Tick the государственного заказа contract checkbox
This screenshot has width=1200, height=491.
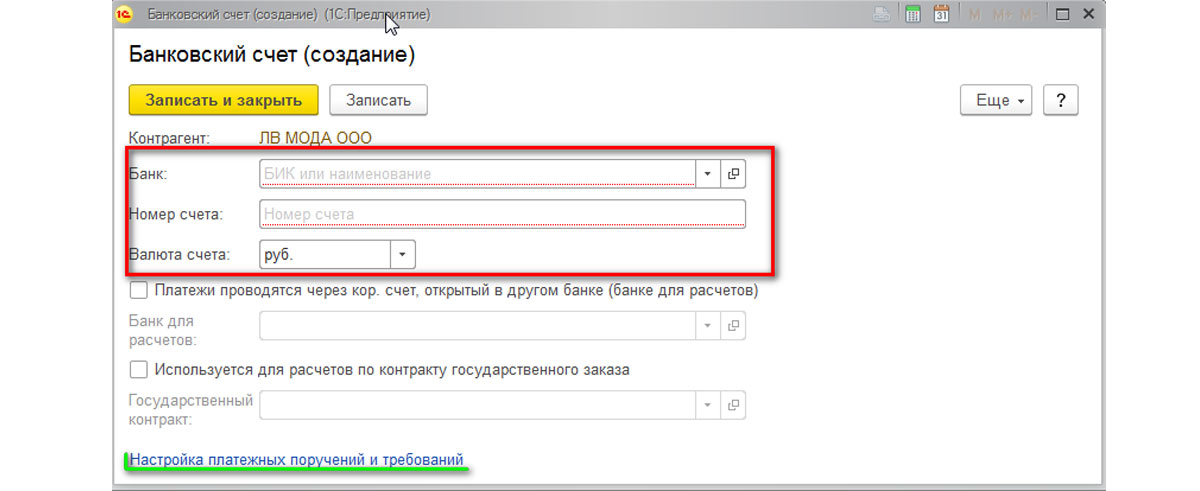pyautogui.click(x=139, y=369)
